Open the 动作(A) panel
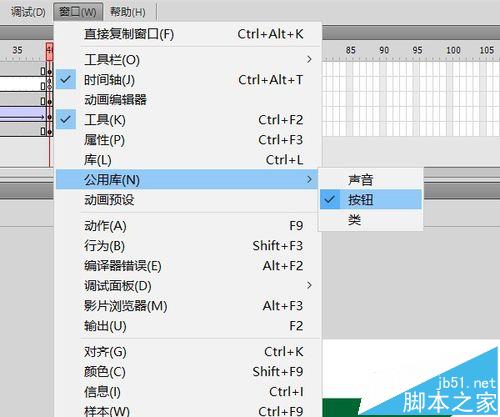Viewport: 500px width, 417px height. [188, 226]
